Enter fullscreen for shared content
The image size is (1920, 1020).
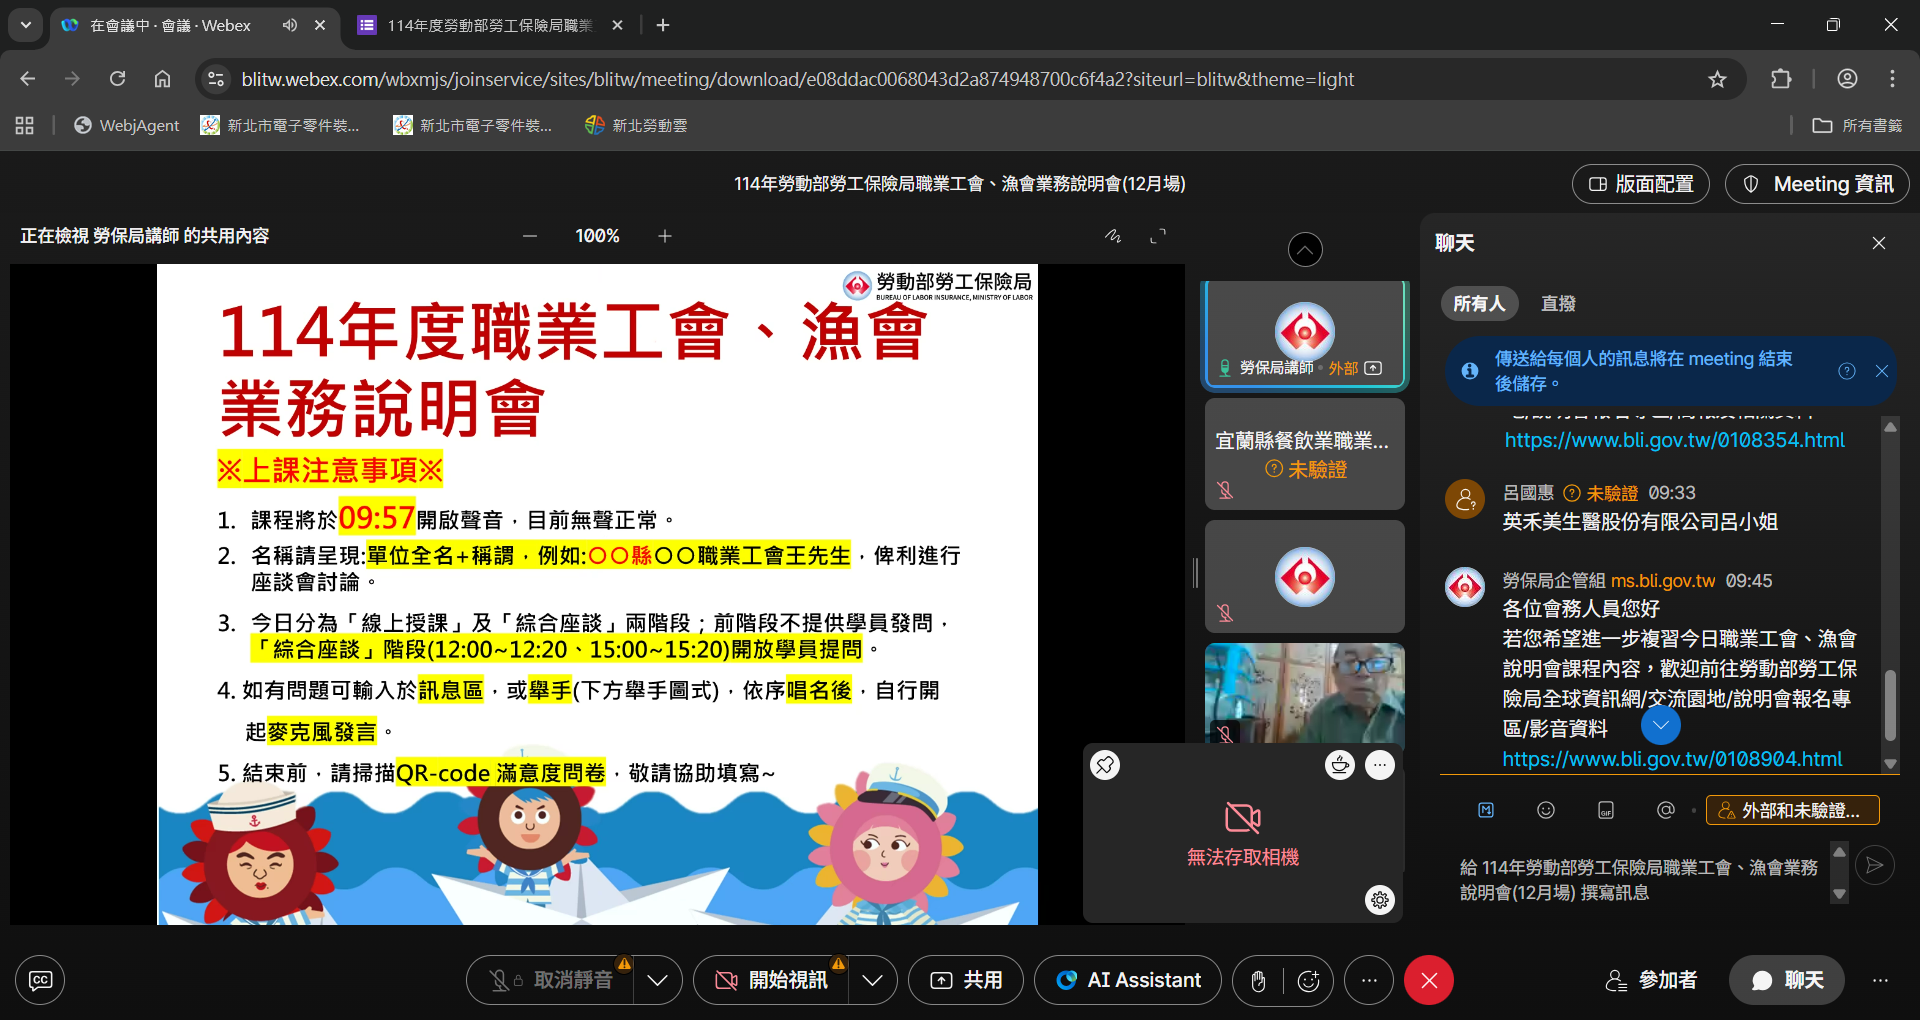1158,236
